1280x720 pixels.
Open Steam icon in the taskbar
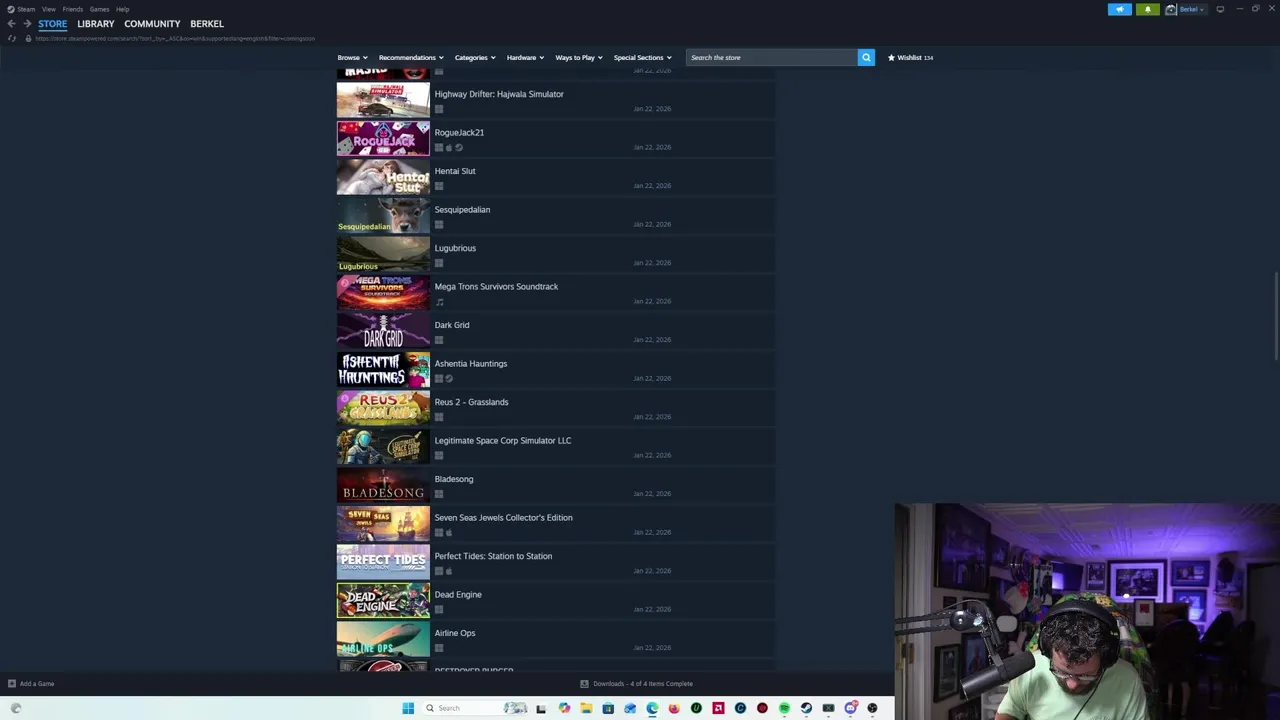(806, 708)
